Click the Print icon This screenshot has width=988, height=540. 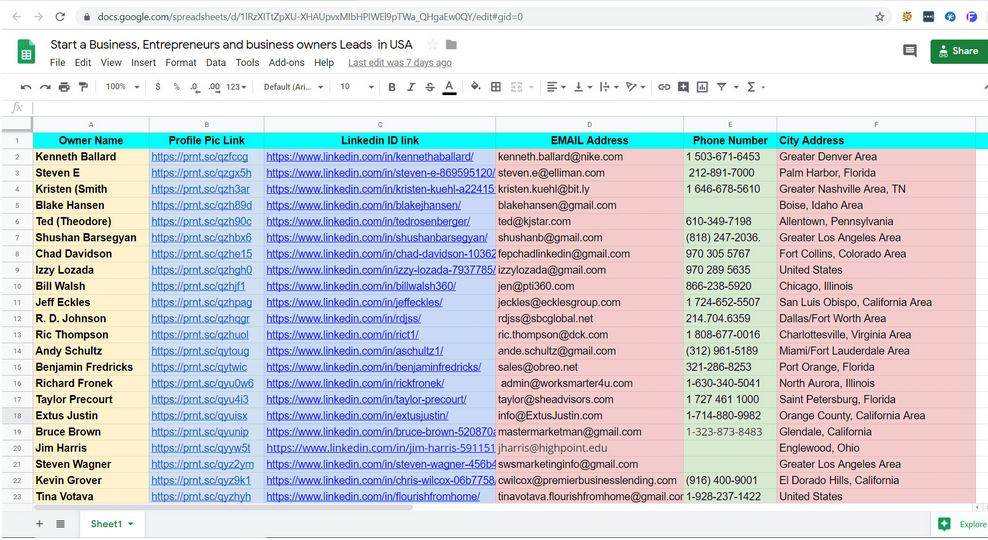(x=64, y=87)
